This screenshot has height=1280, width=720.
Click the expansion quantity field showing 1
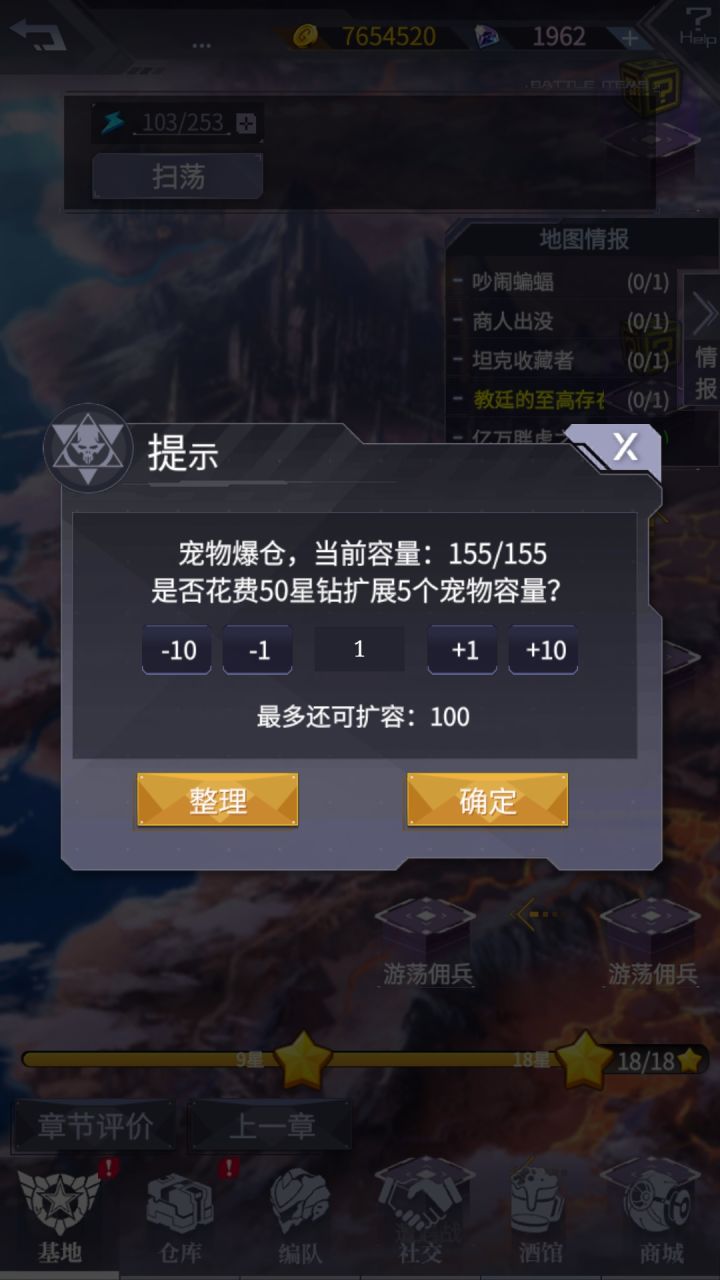click(x=360, y=649)
